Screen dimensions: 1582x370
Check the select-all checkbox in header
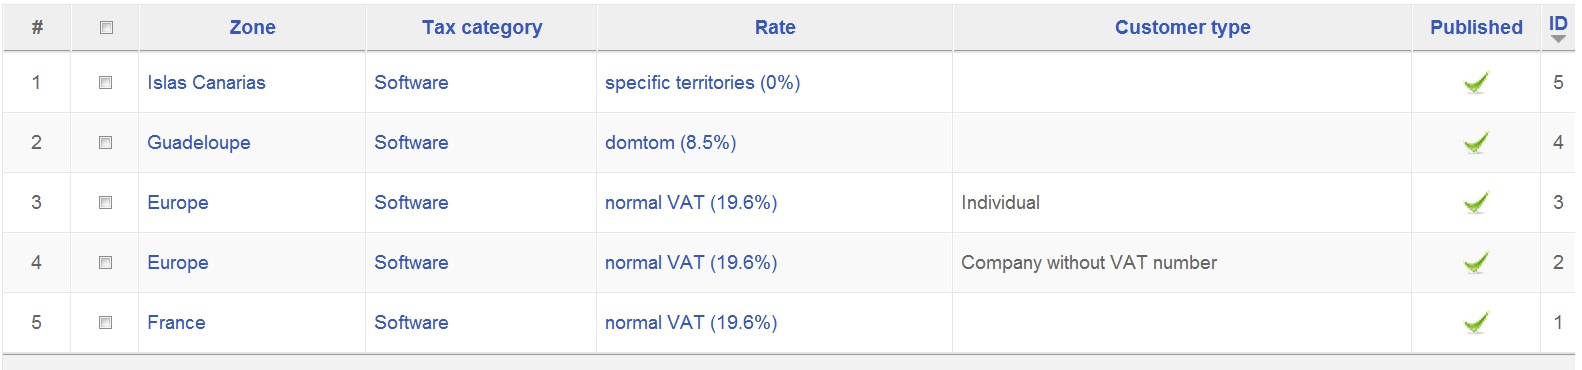tap(106, 28)
